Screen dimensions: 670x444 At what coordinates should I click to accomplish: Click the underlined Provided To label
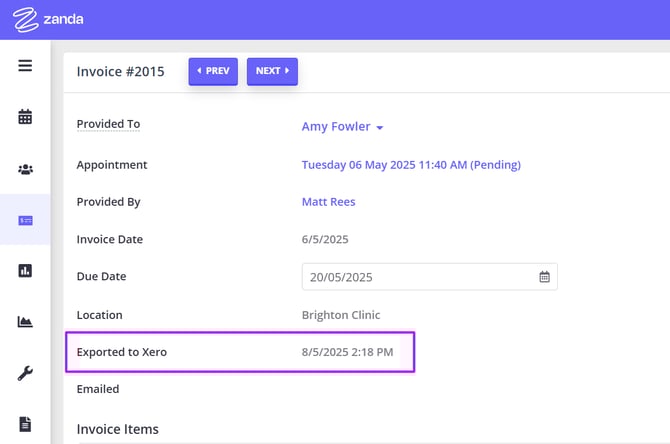(x=108, y=125)
